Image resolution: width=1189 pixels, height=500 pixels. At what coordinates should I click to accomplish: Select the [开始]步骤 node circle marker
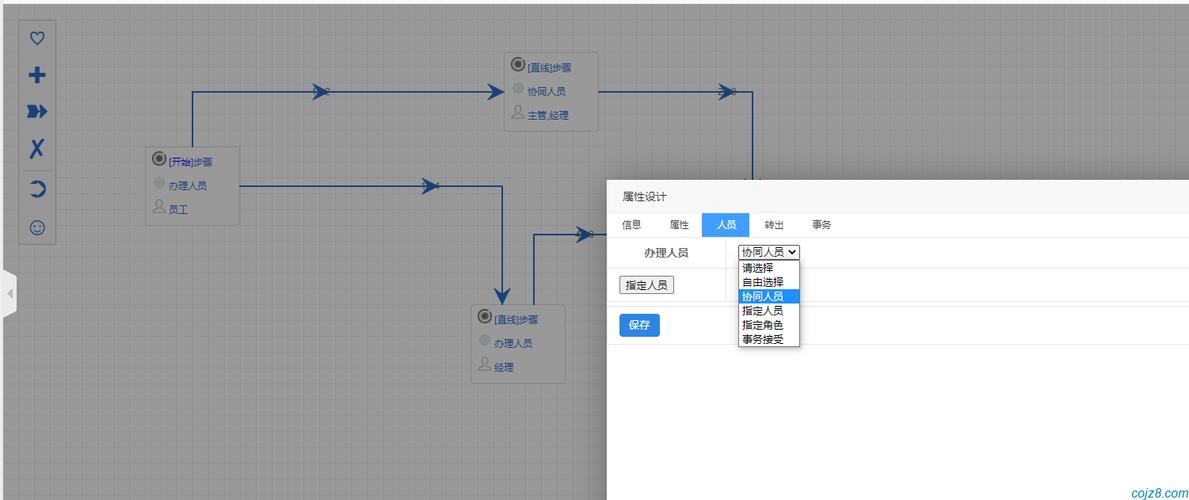click(158, 159)
